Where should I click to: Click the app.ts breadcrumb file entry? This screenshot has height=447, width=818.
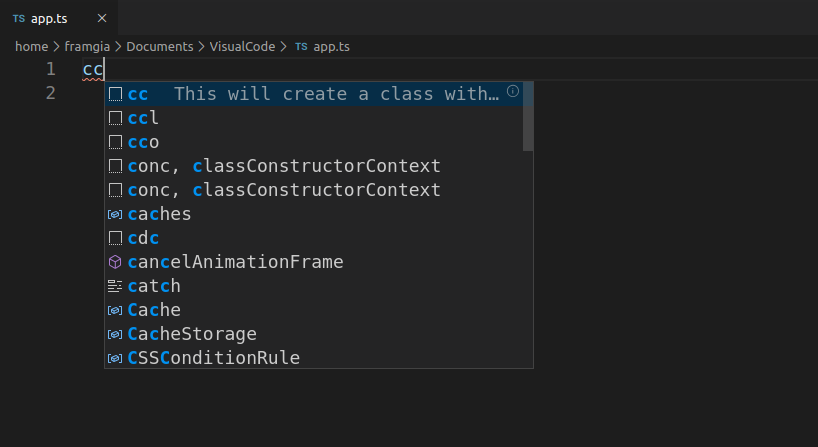331,46
